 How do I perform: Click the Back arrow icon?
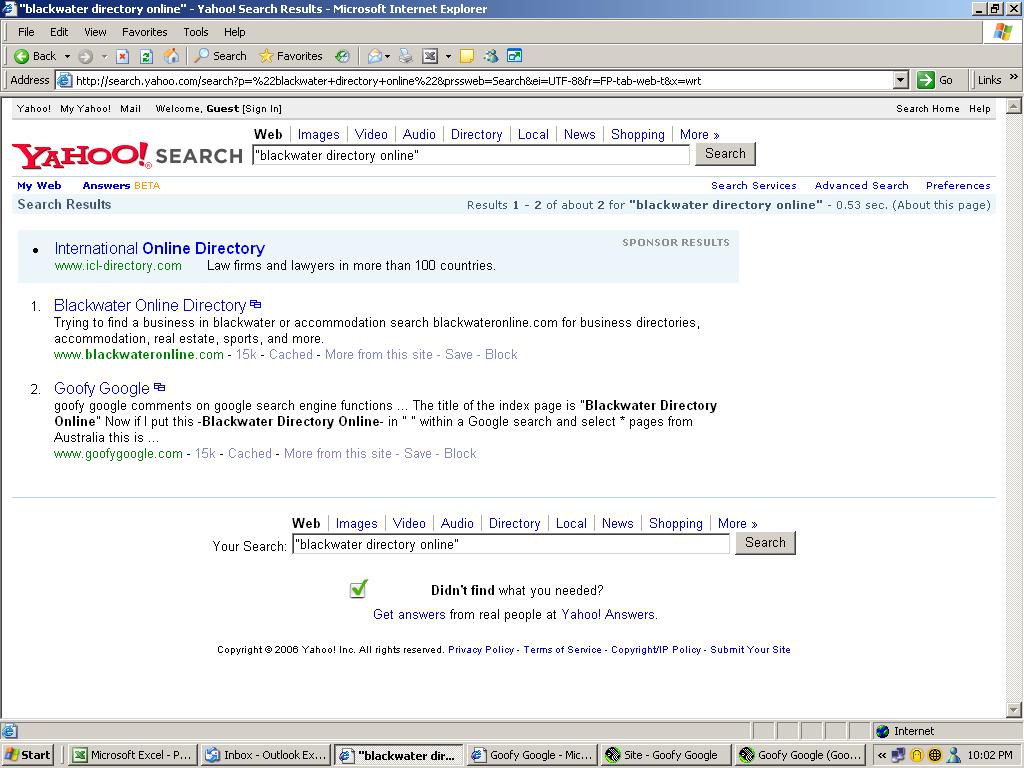(21, 56)
